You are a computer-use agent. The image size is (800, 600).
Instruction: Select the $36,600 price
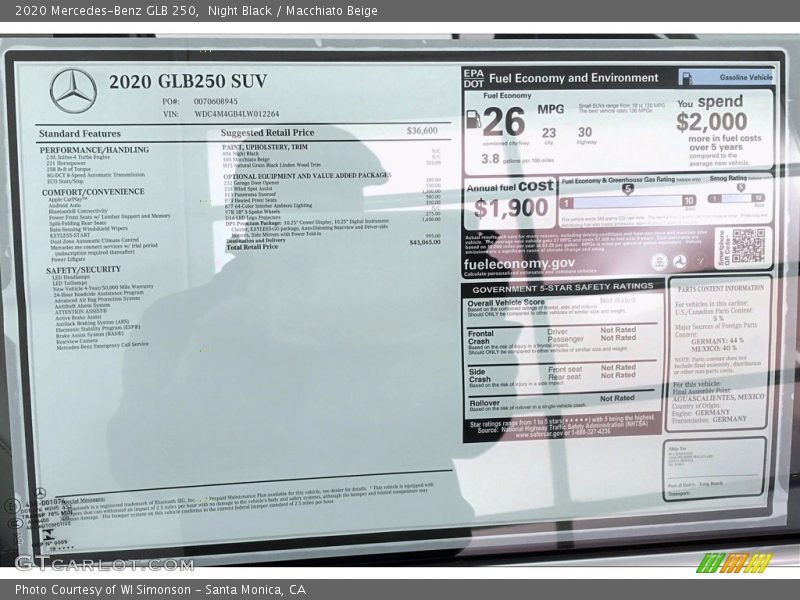422,131
